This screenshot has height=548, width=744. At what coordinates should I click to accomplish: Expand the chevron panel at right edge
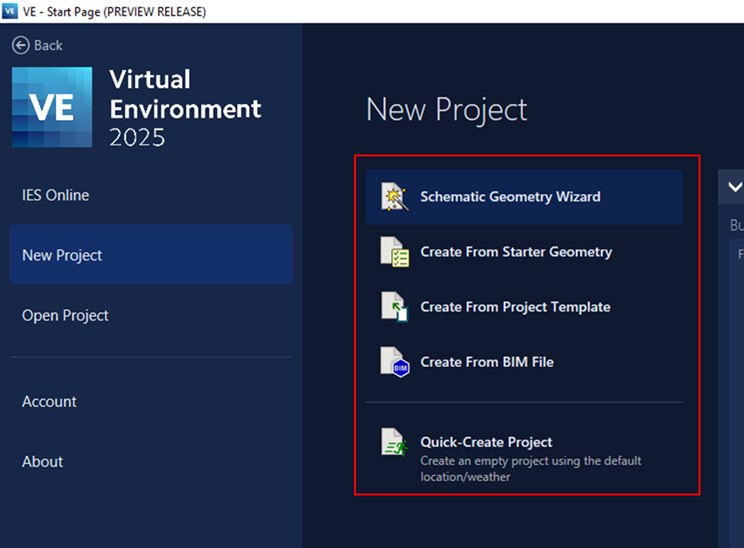(x=735, y=187)
